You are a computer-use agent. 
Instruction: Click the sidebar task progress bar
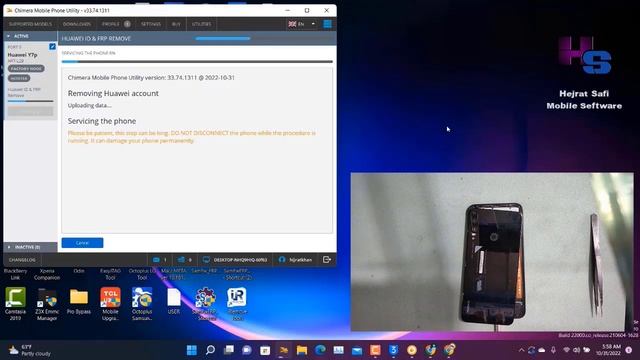coord(30,101)
